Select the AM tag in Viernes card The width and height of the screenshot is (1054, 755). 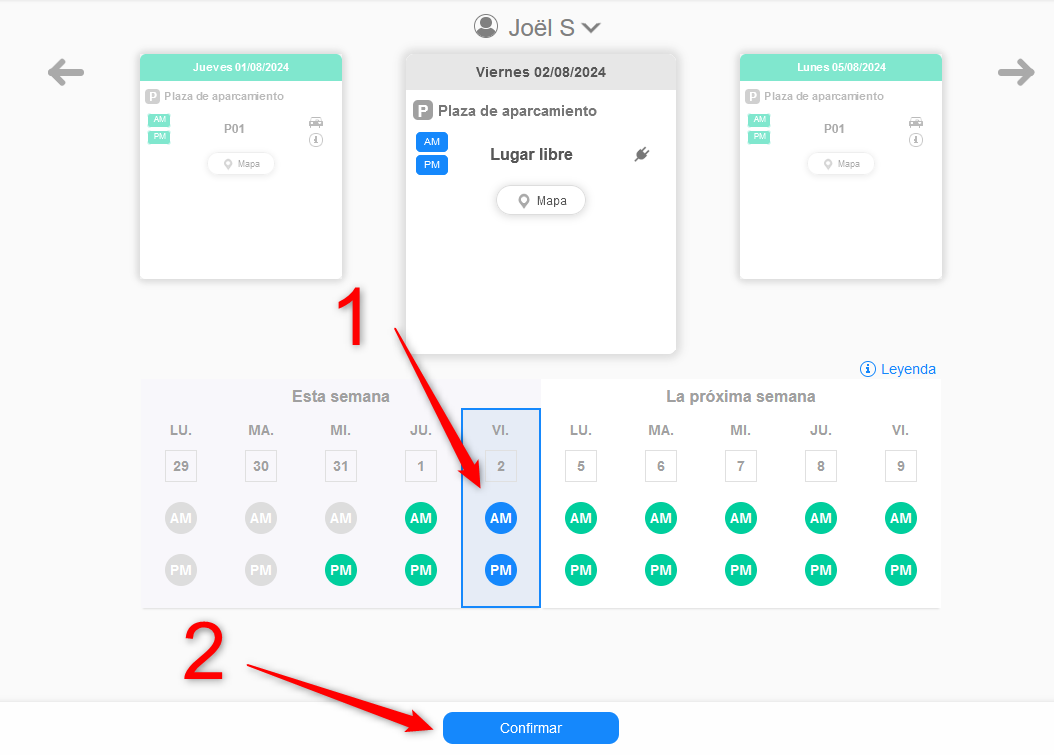[x=432, y=142]
